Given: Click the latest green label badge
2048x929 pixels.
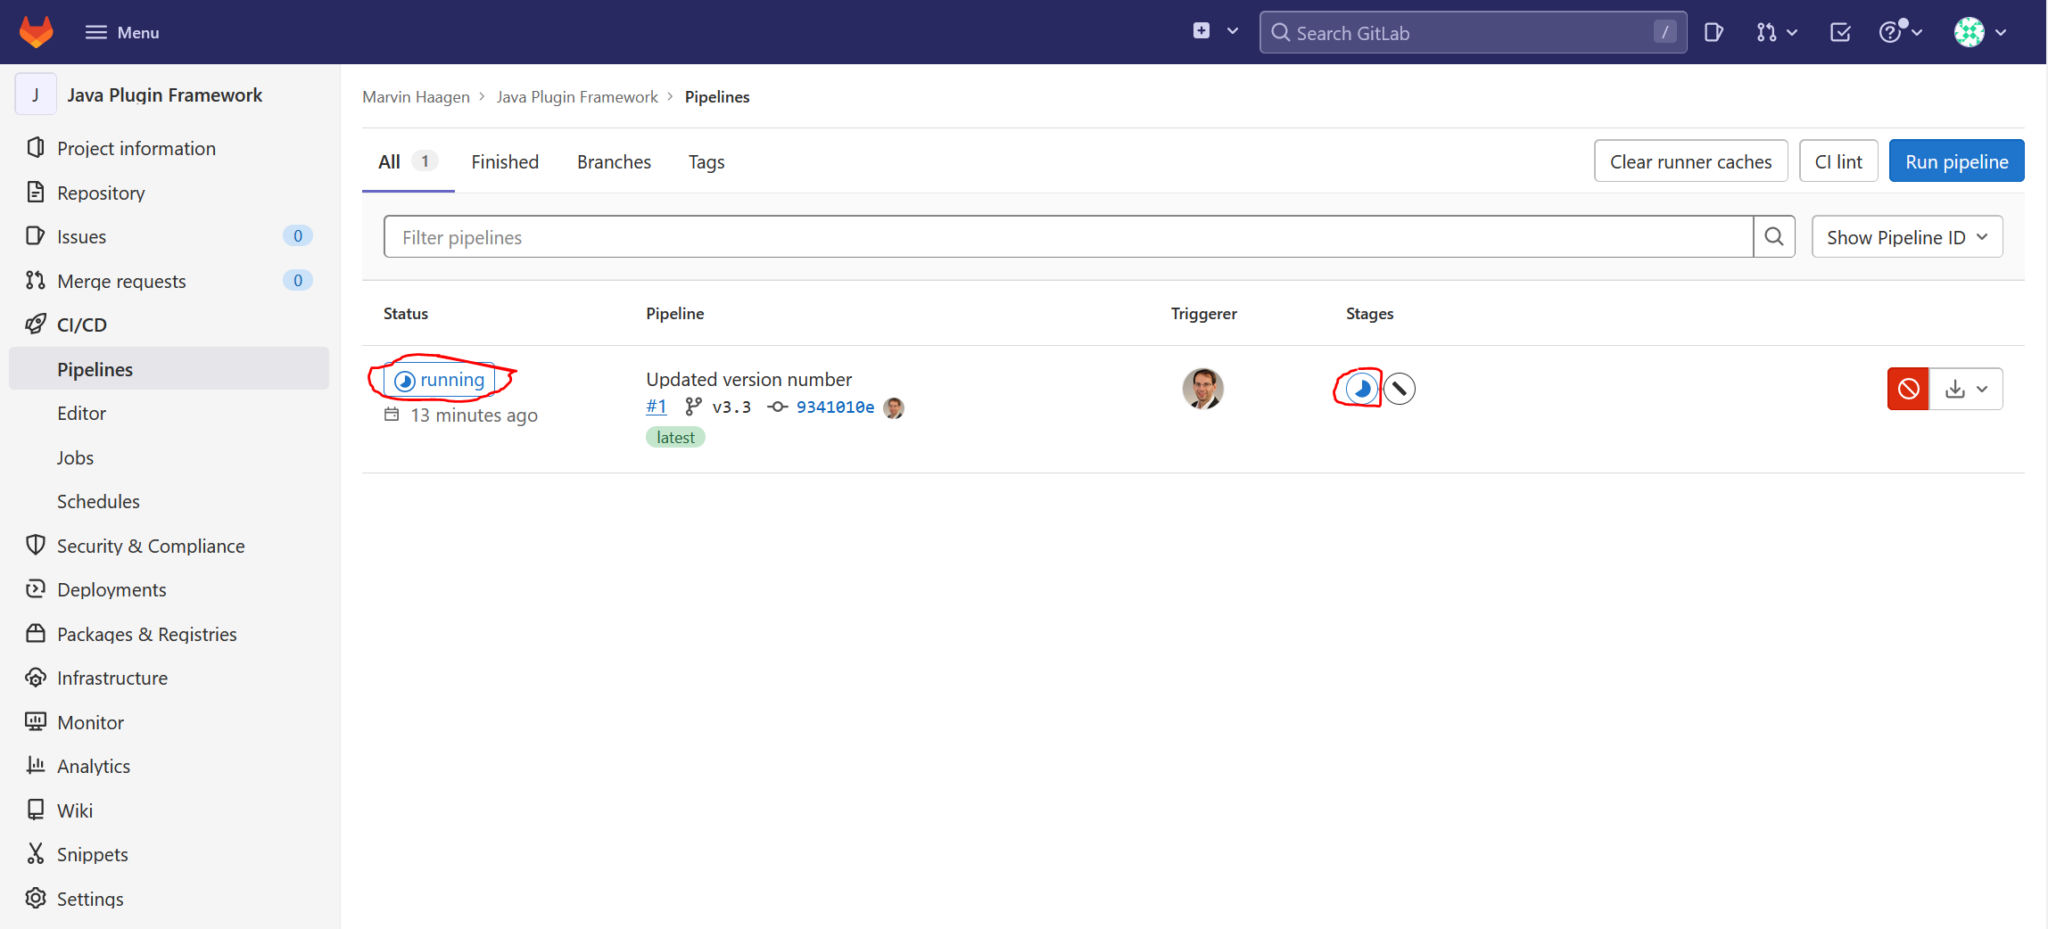Looking at the screenshot, I should click(675, 437).
